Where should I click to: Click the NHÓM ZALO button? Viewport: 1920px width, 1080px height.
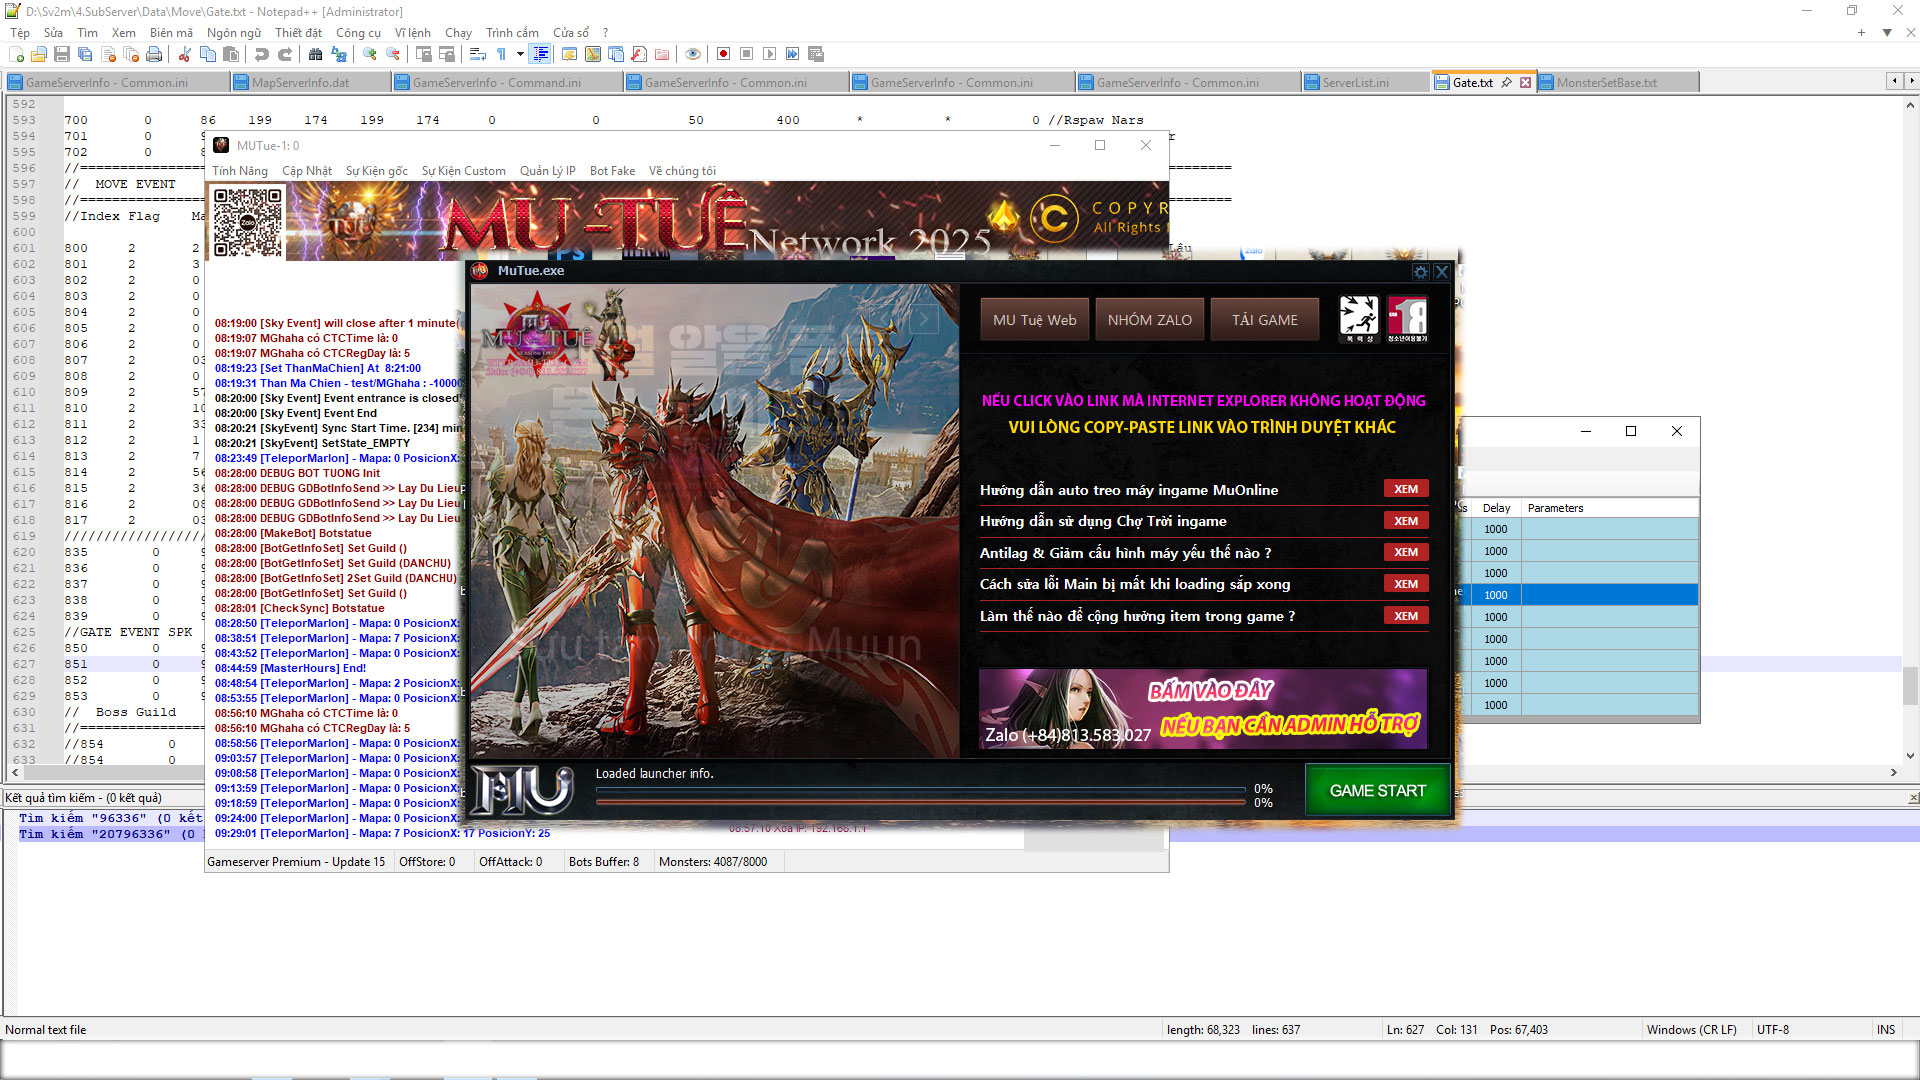point(1150,320)
